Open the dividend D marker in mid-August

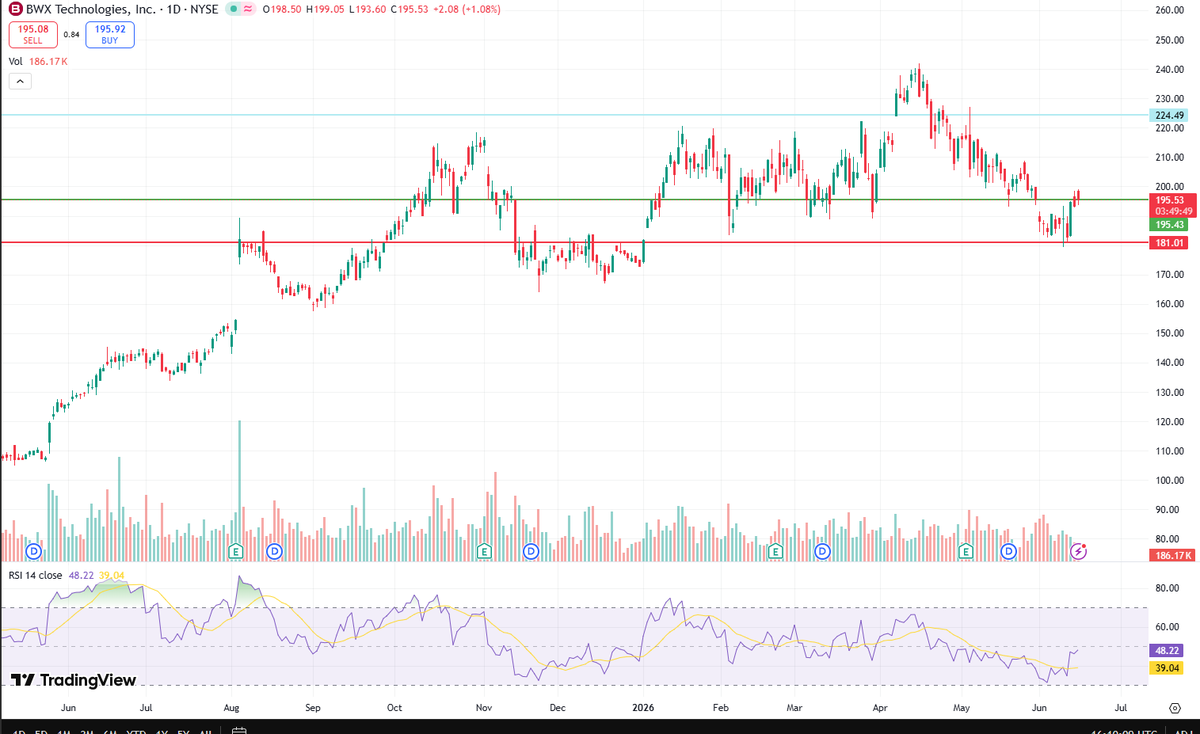click(275, 551)
